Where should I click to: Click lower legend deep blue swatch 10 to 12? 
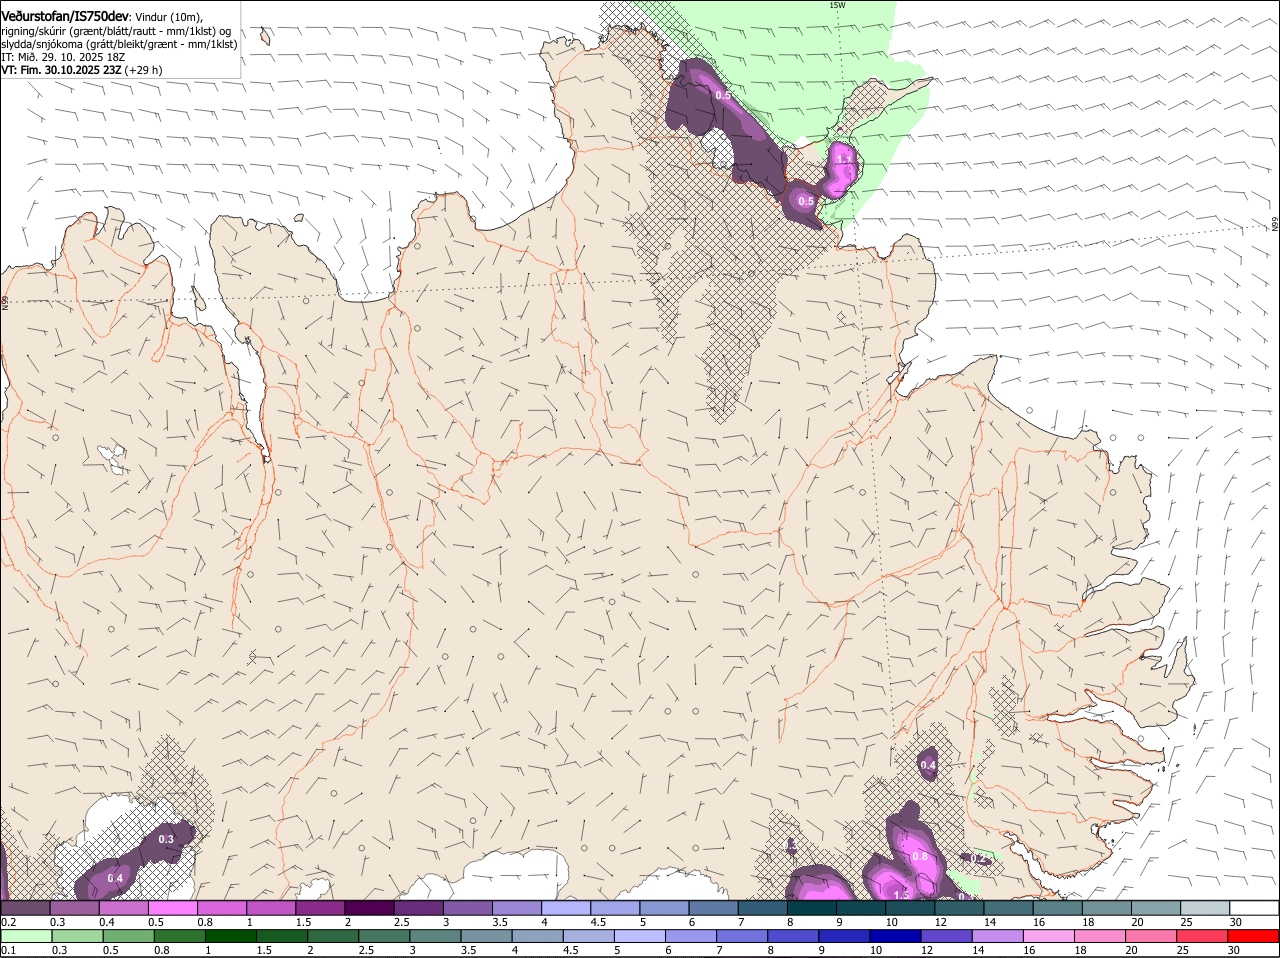[x=895, y=936]
